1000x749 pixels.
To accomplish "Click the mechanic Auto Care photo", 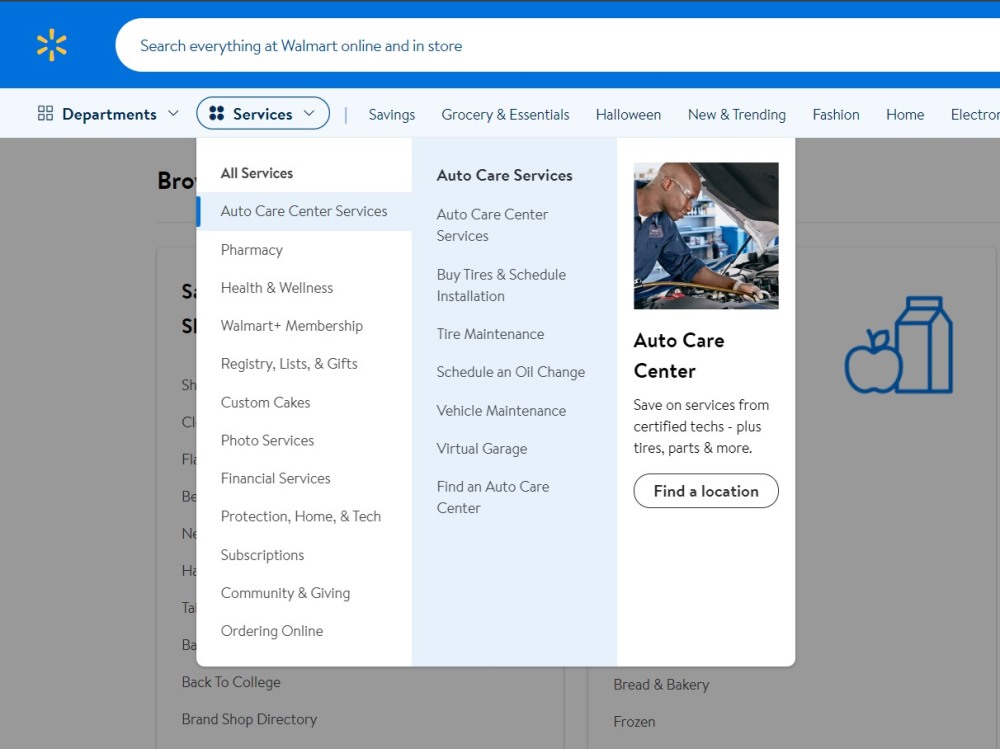I will [706, 235].
